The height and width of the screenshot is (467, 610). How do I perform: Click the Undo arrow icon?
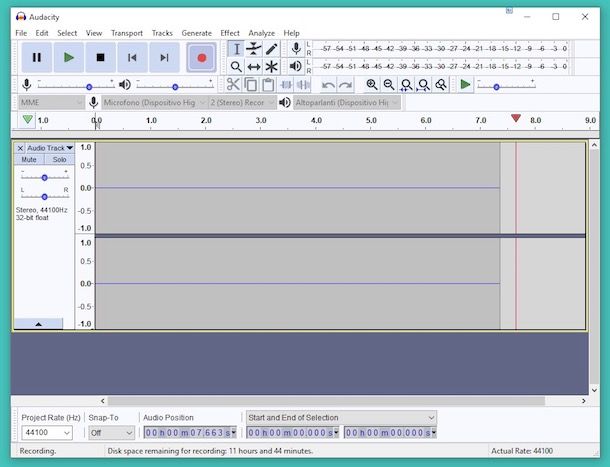pyautogui.click(x=328, y=84)
